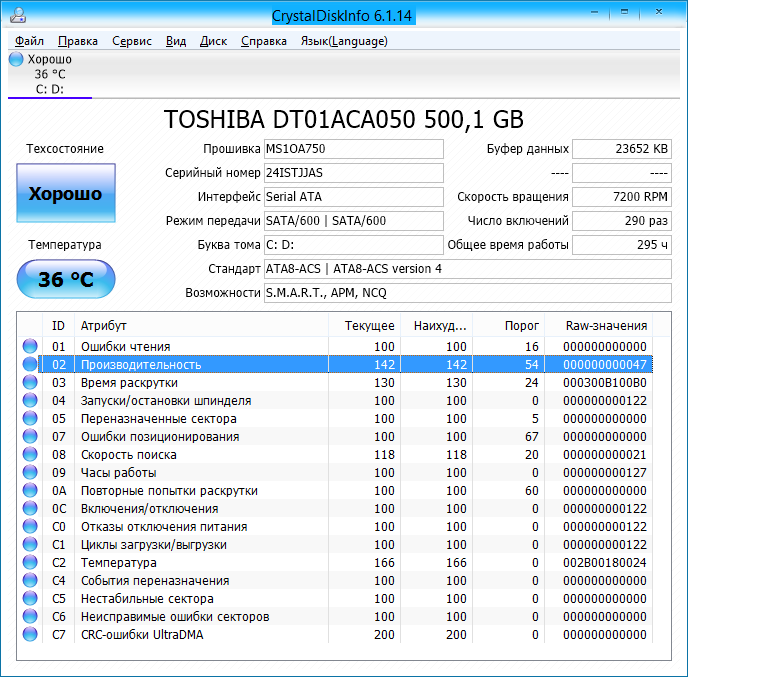Open the Файл menu
768x677 pixels.
tap(29, 41)
